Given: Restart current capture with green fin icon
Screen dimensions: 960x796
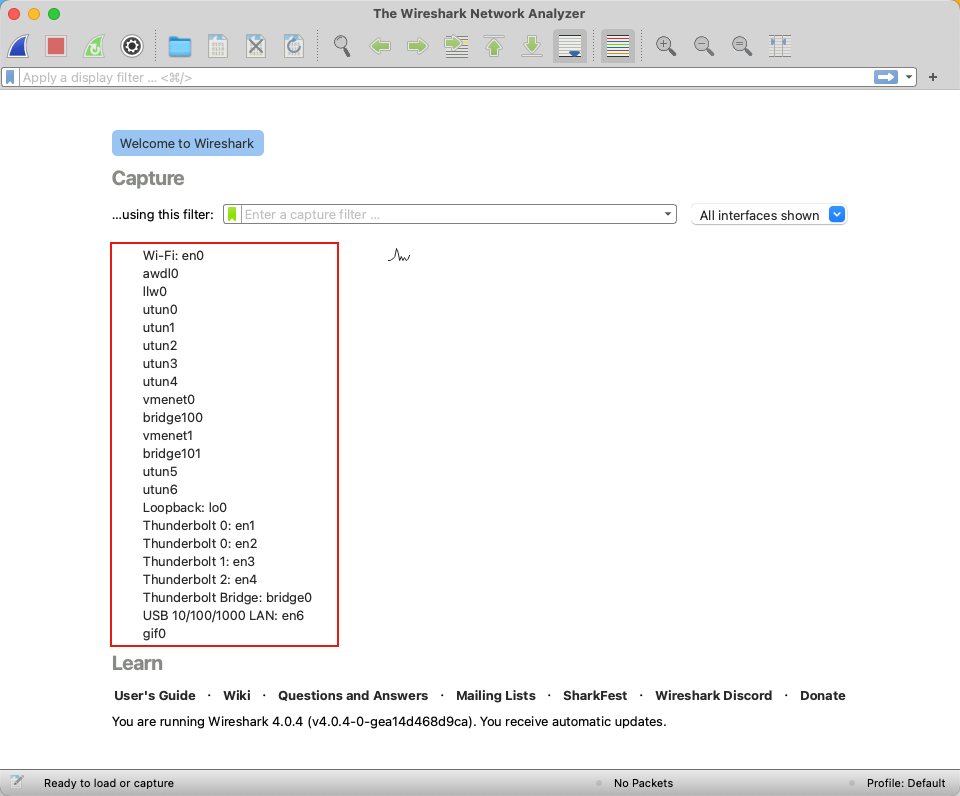Looking at the screenshot, I should pyautogui.click(x=94, y=46).
